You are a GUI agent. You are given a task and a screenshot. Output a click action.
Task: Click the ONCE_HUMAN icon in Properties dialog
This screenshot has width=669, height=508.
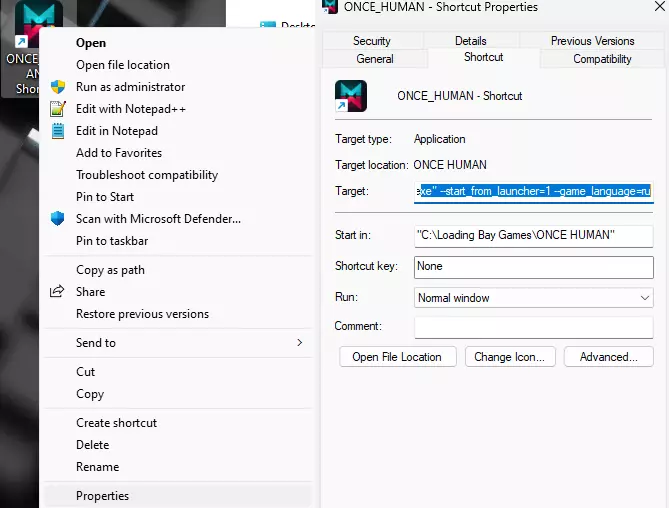(x=351, y=96)
